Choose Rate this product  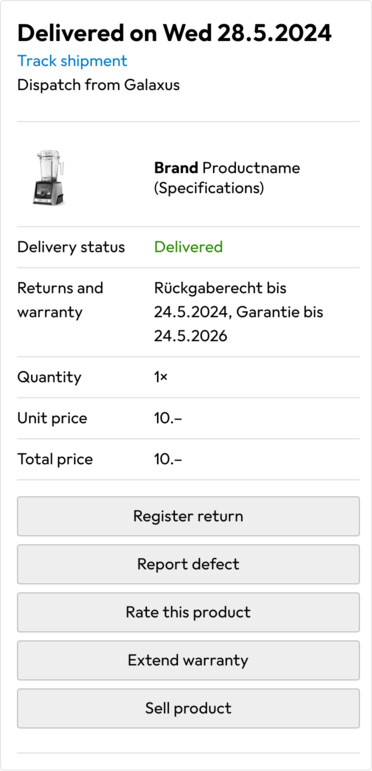tap(188, 612)
